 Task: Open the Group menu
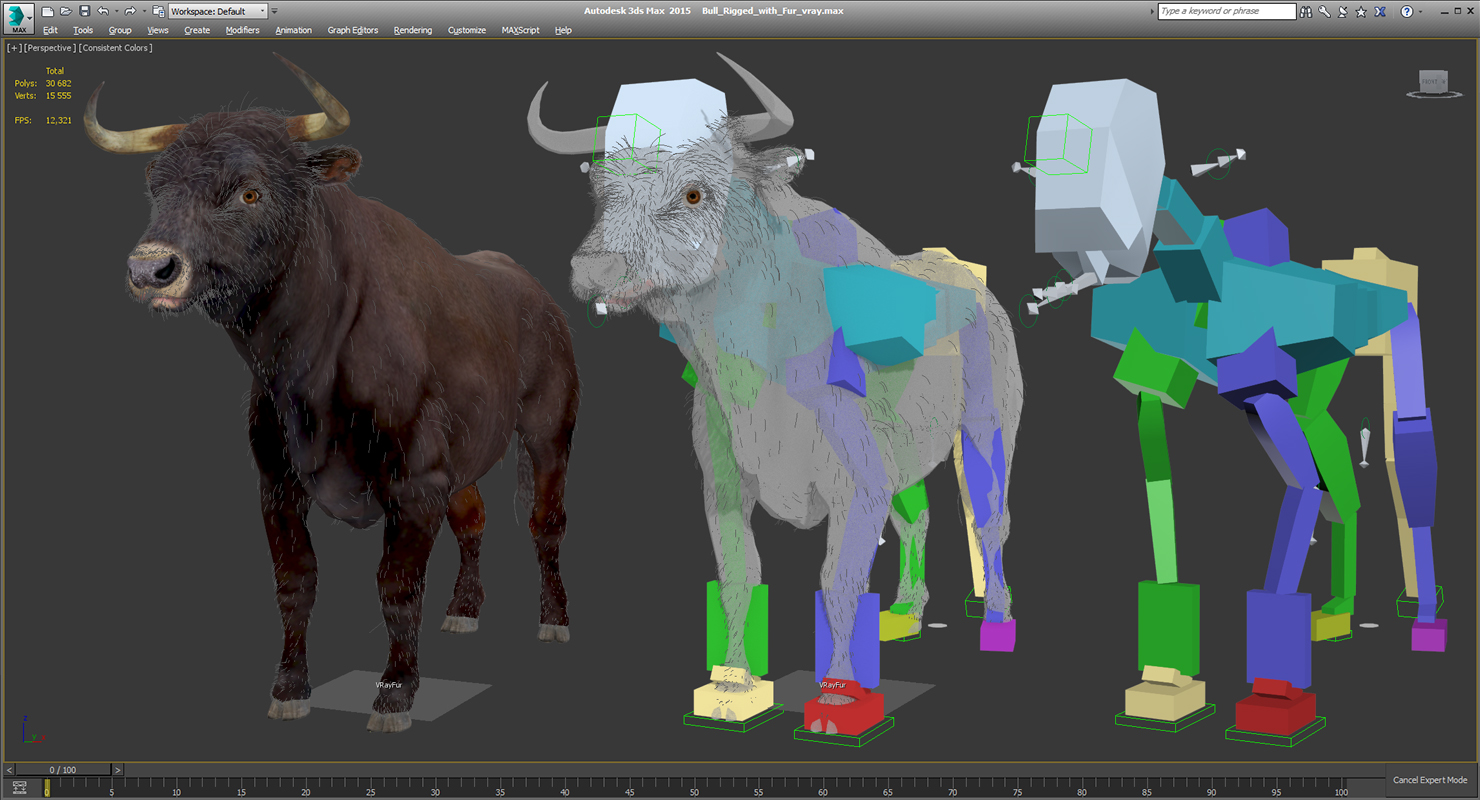click(120, 30)
